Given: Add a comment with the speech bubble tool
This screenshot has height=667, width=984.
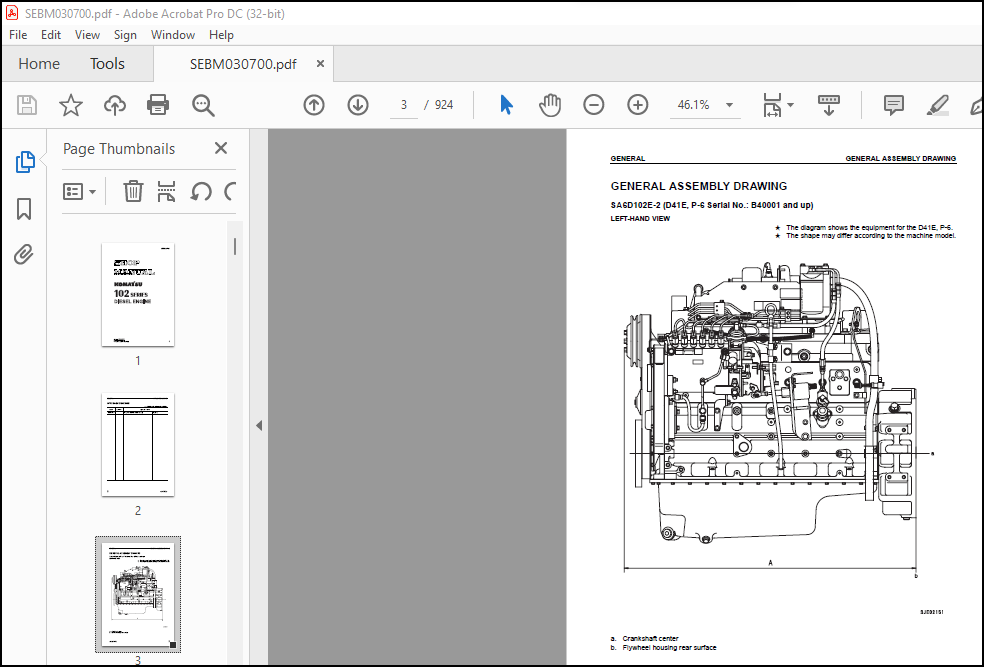Looking at the screenshot, I should [894, 105].
